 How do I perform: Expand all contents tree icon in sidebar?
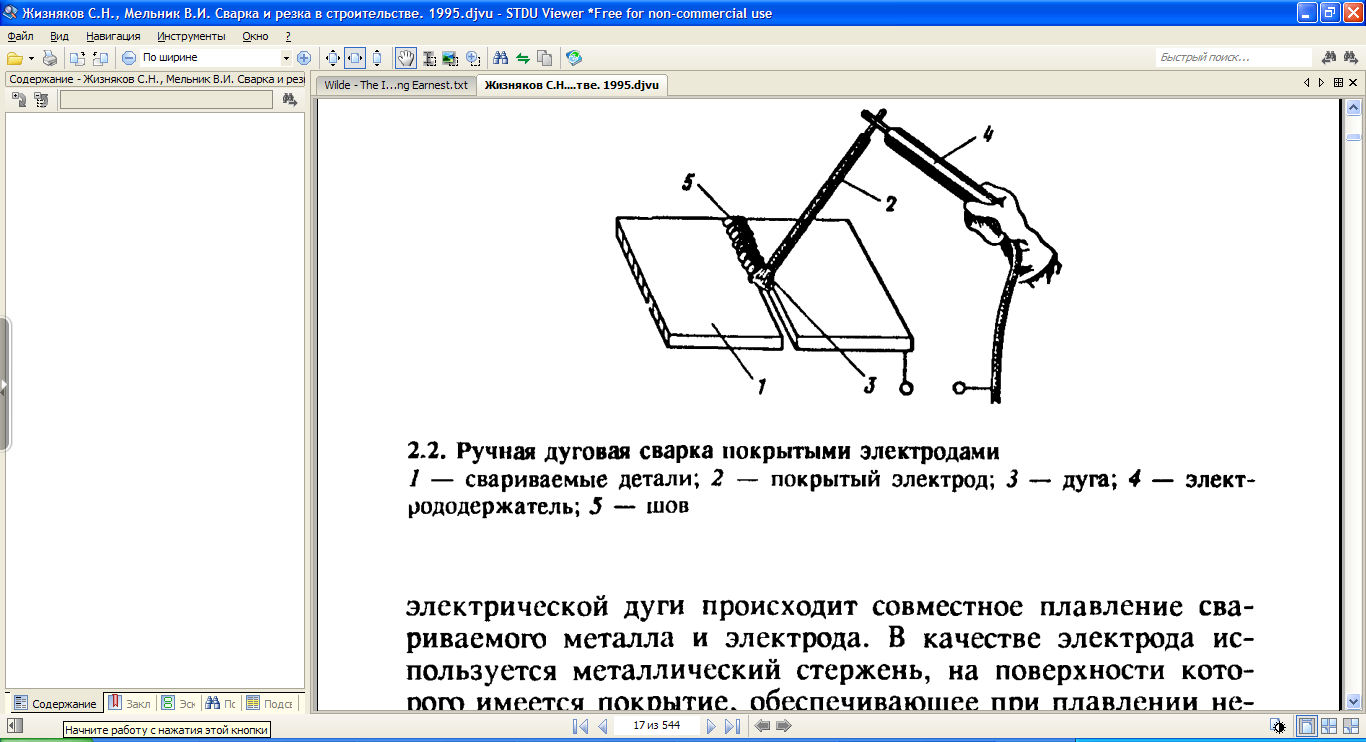pos(19,99)
